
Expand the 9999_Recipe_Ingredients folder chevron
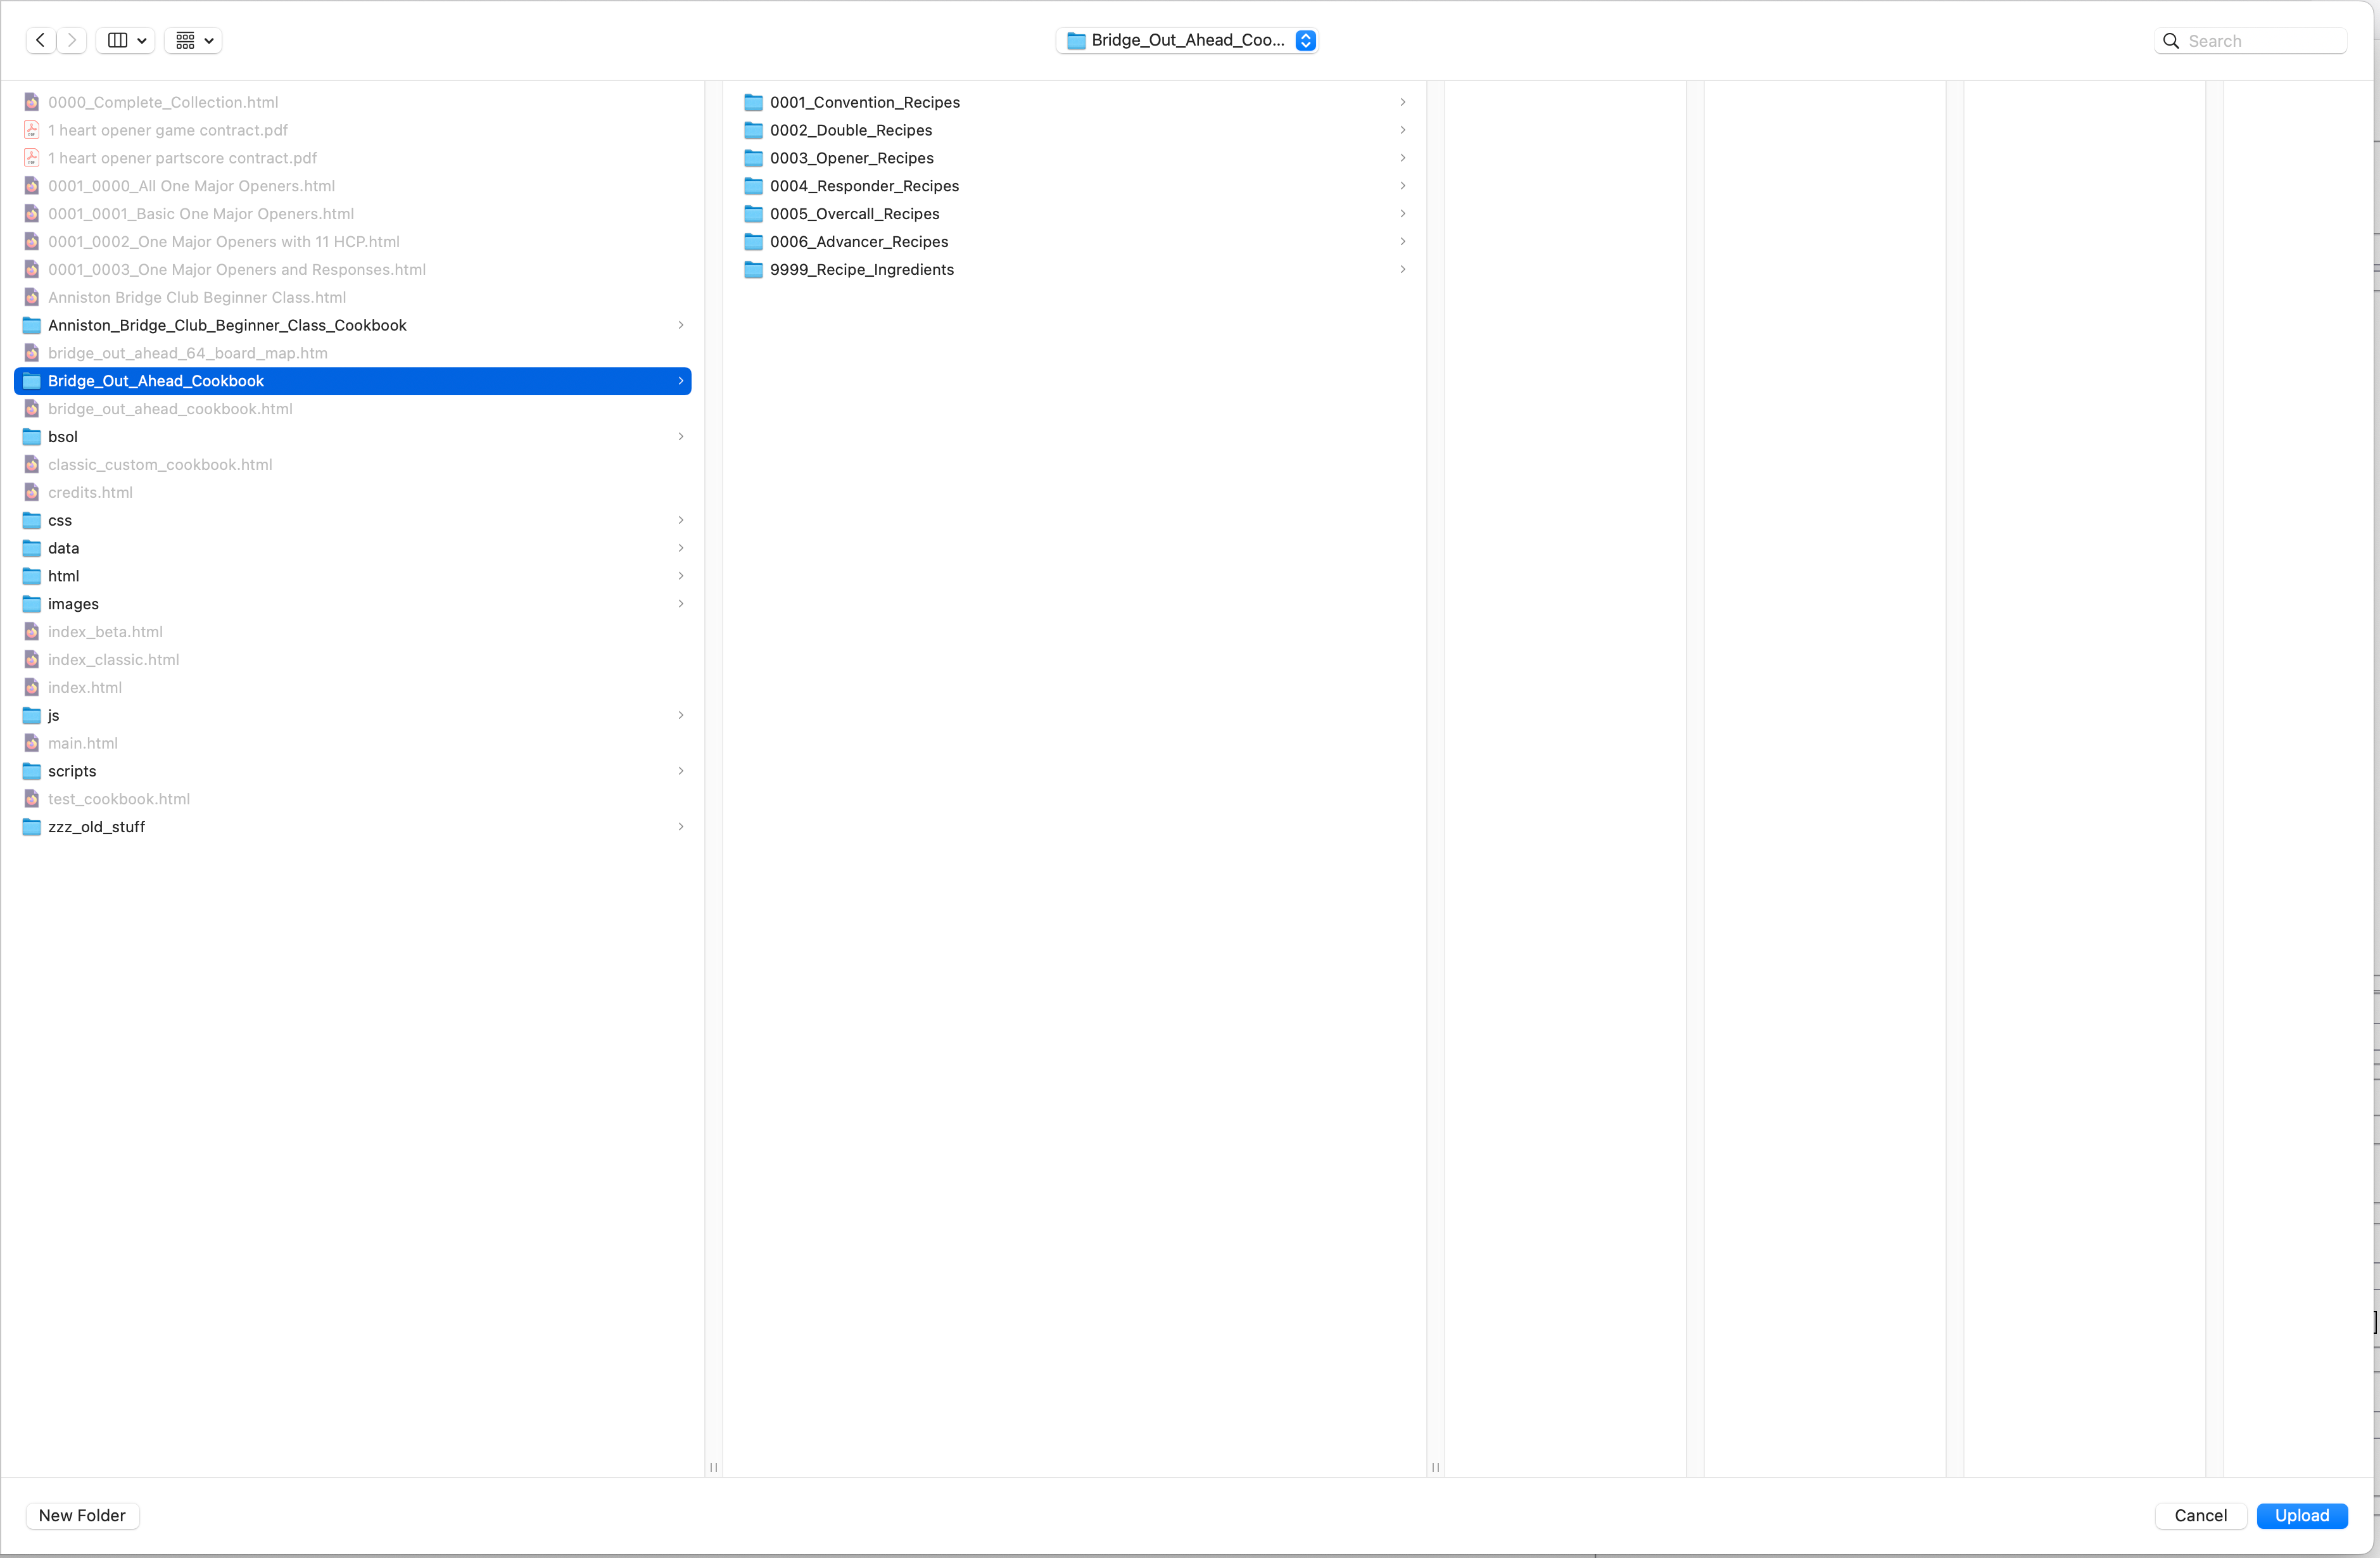click(1403, 269)
